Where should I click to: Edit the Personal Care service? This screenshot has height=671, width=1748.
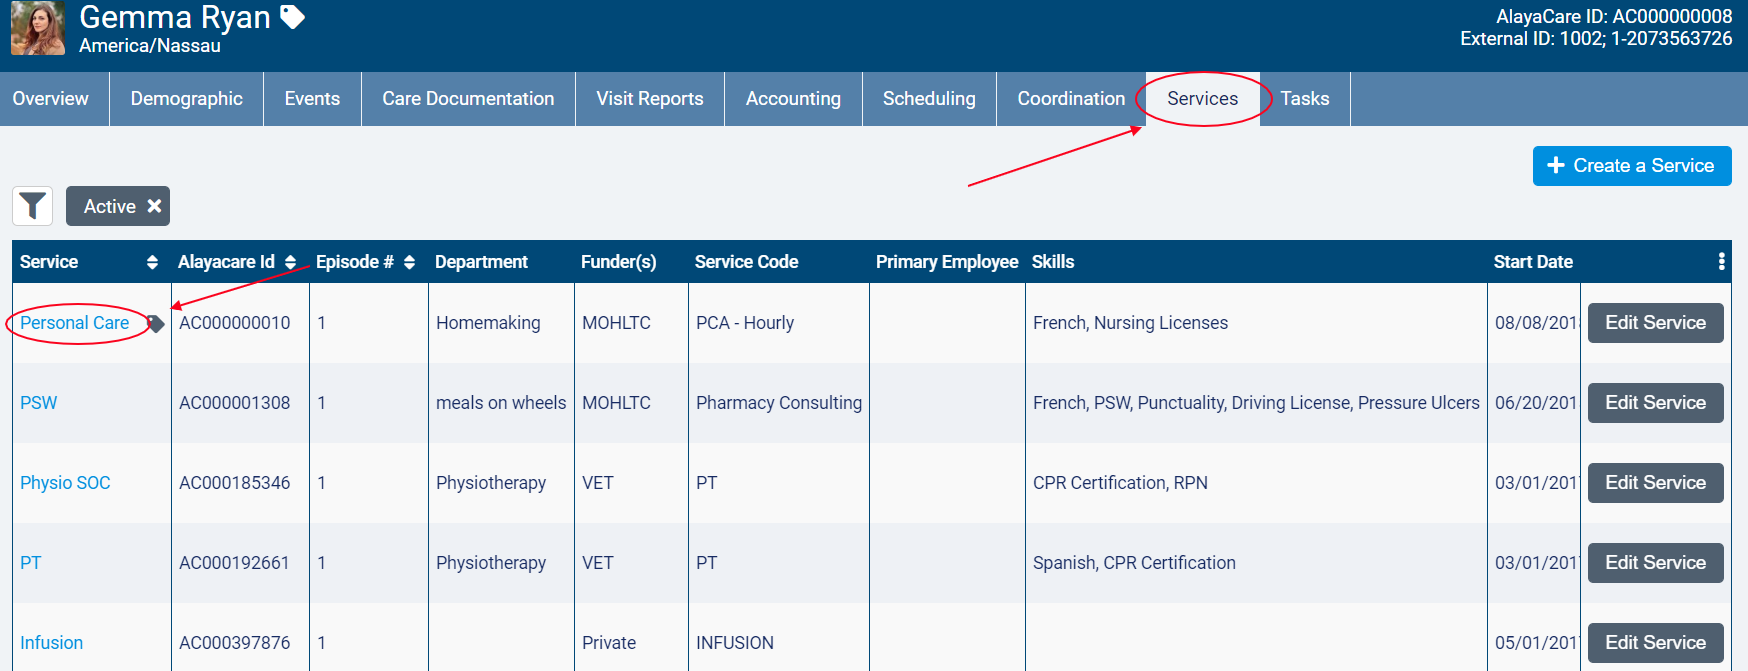click(1655, 323)
